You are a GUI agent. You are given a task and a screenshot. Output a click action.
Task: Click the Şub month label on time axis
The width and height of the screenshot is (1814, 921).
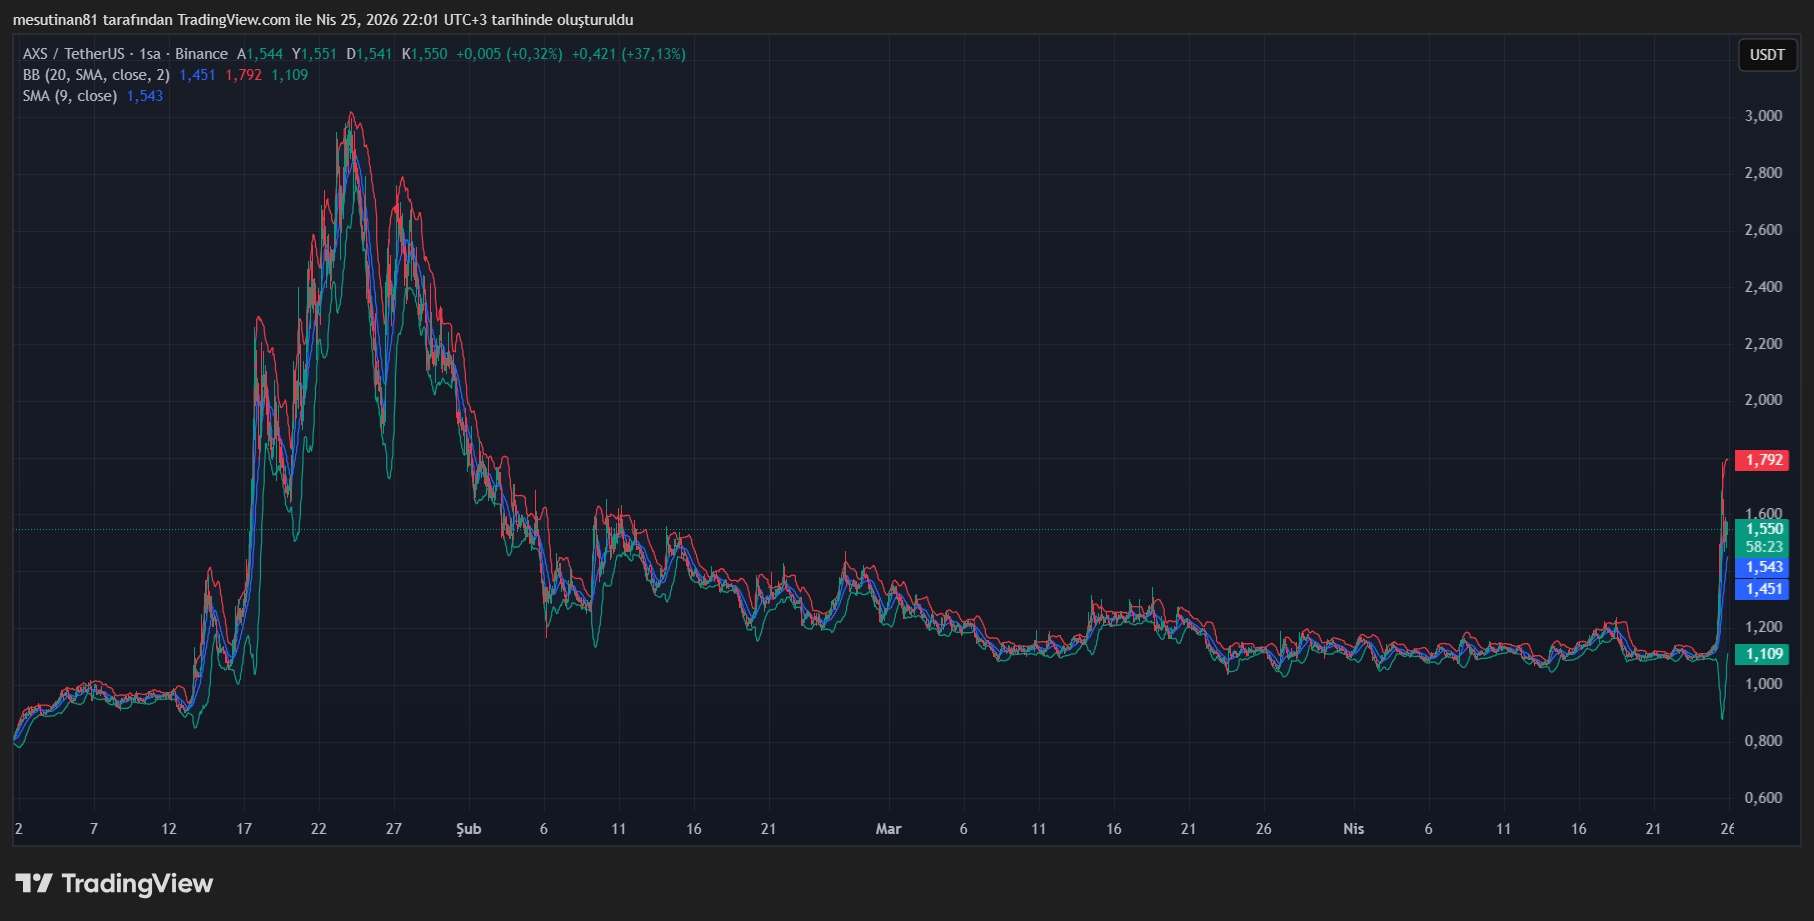468,829
